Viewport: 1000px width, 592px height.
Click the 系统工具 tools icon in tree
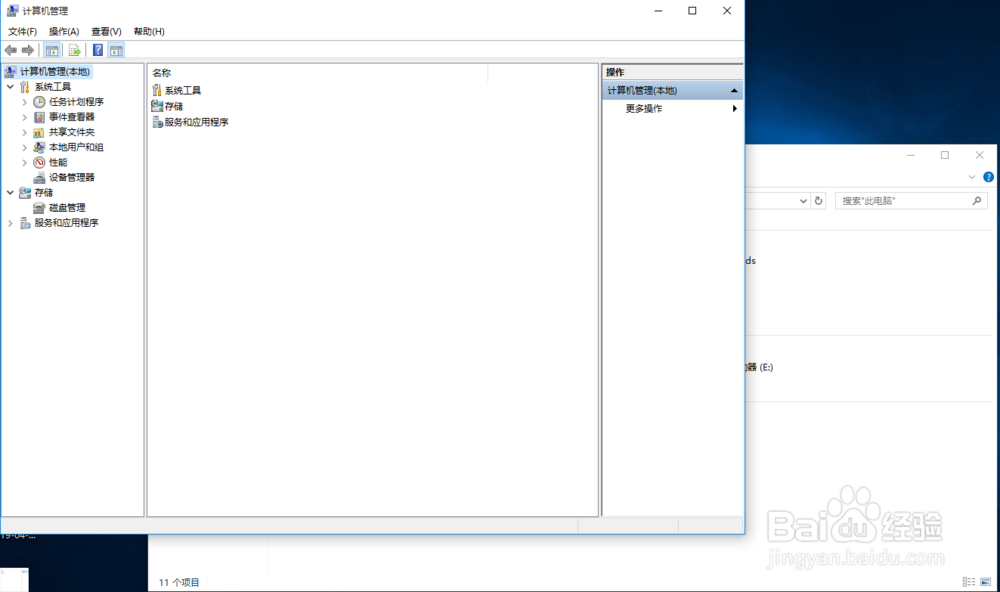point(25,87)
